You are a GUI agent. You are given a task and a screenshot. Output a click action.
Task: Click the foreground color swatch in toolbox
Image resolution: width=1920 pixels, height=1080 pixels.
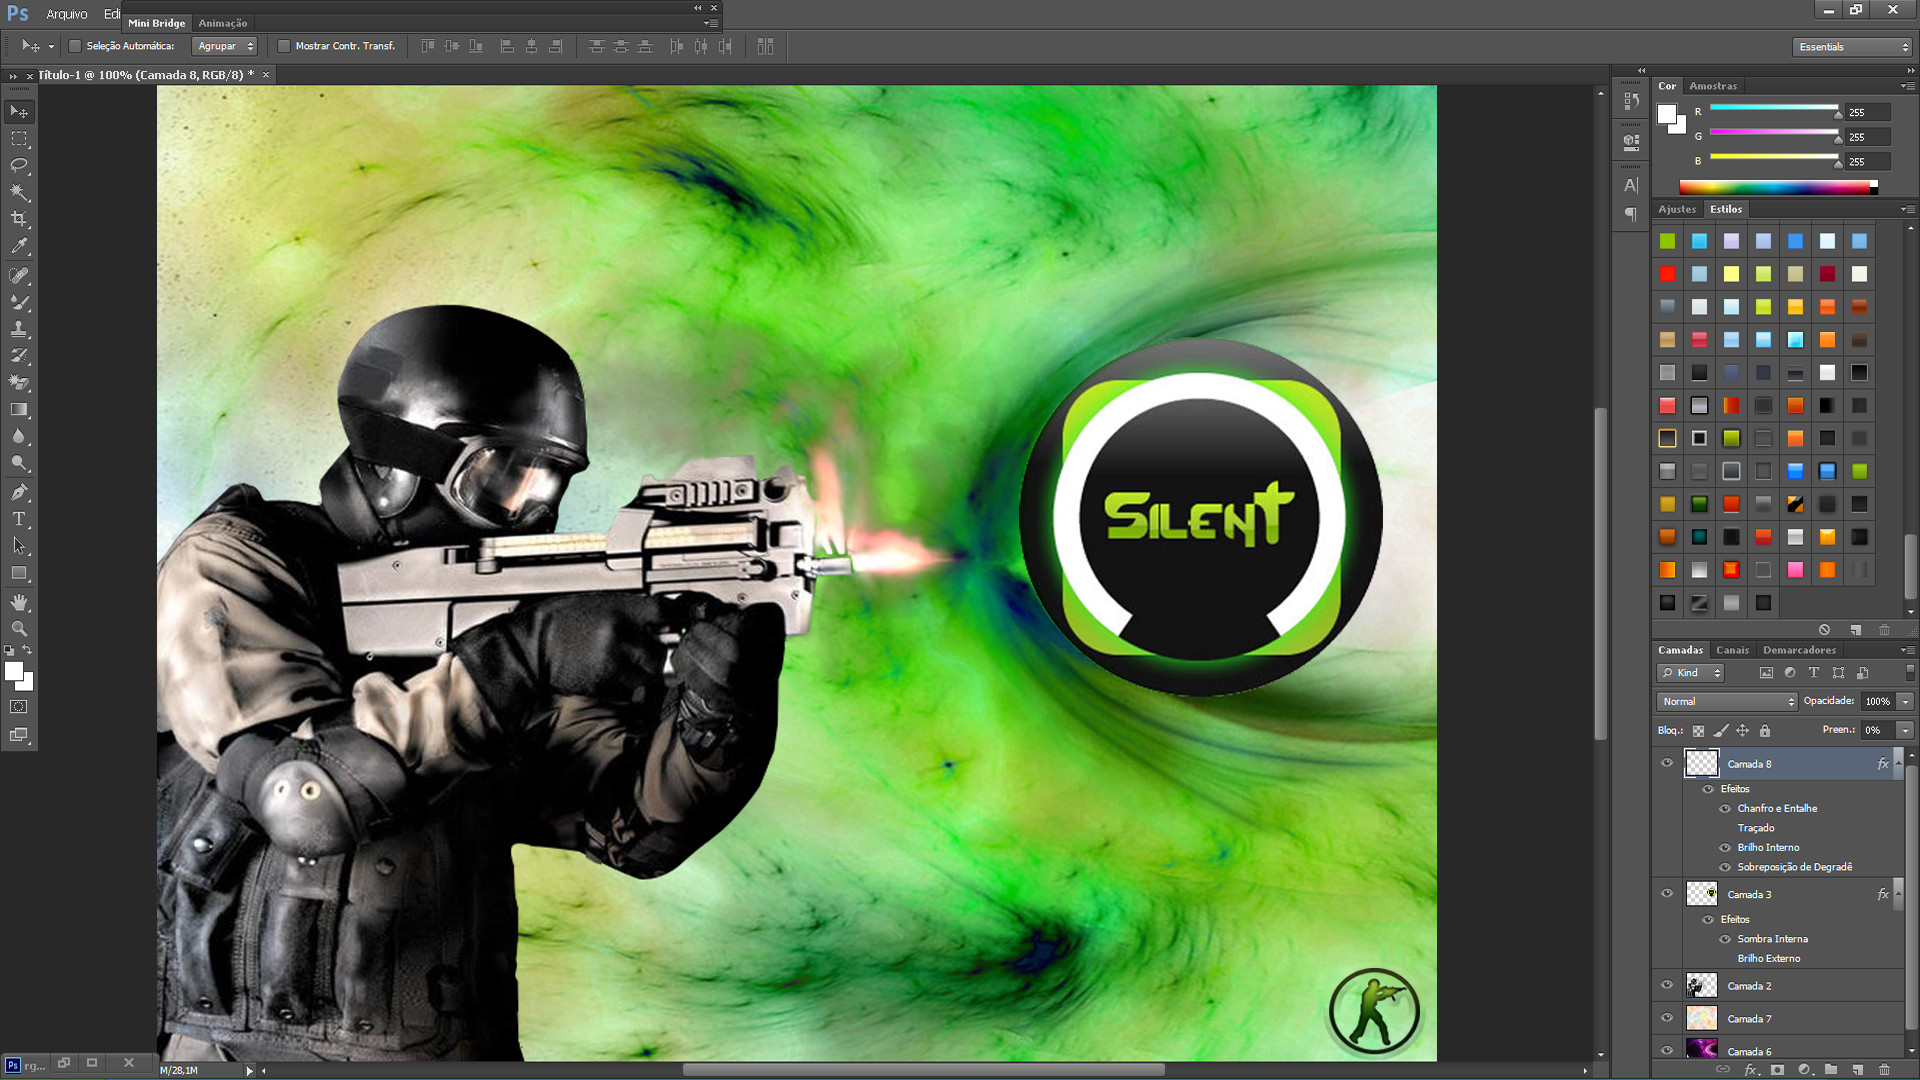[x=13, y=672]
